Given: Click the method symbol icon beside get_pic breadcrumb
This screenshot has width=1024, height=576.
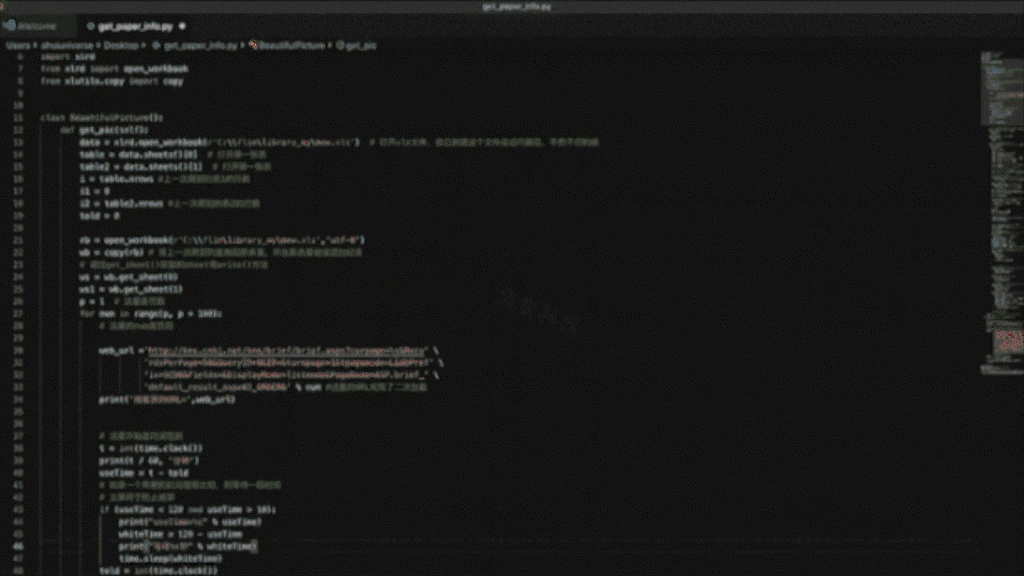Looking at the screenshot, I should coord(340,46).
